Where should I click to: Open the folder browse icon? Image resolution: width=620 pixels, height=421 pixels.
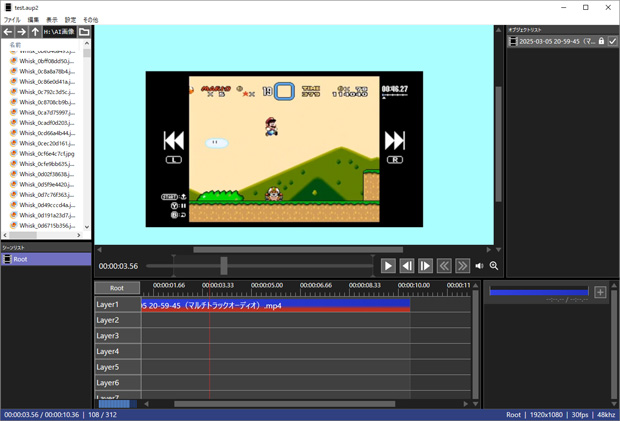[84, 32]
